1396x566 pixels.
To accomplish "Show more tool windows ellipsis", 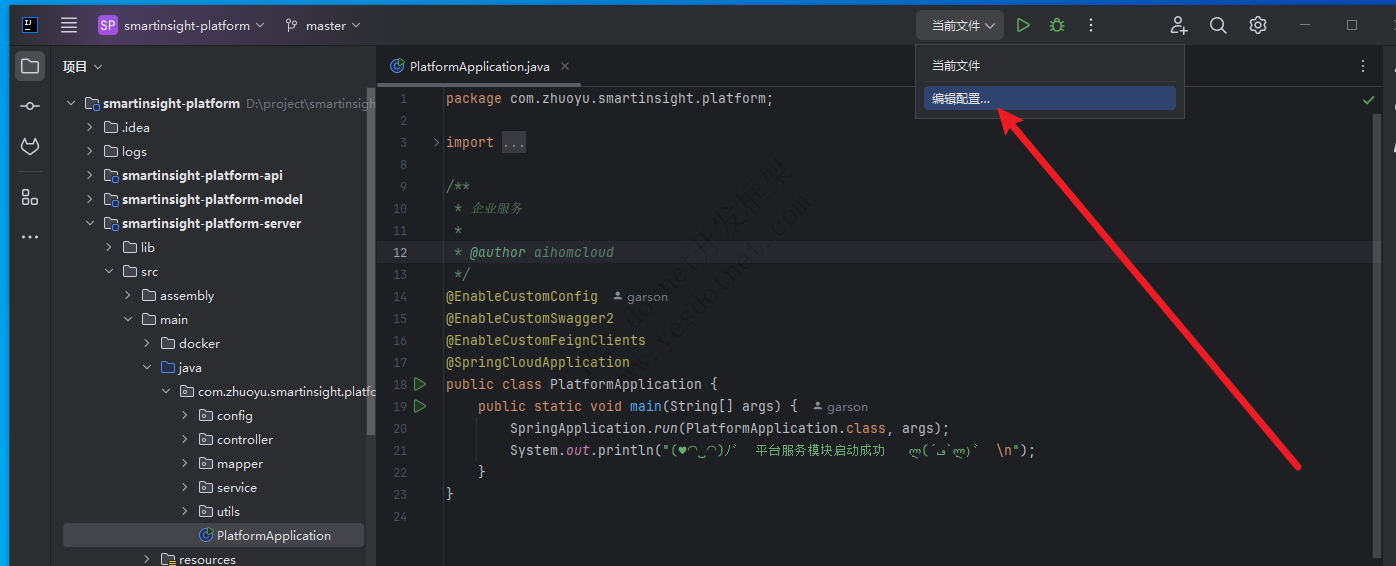I will pos(30,237).
